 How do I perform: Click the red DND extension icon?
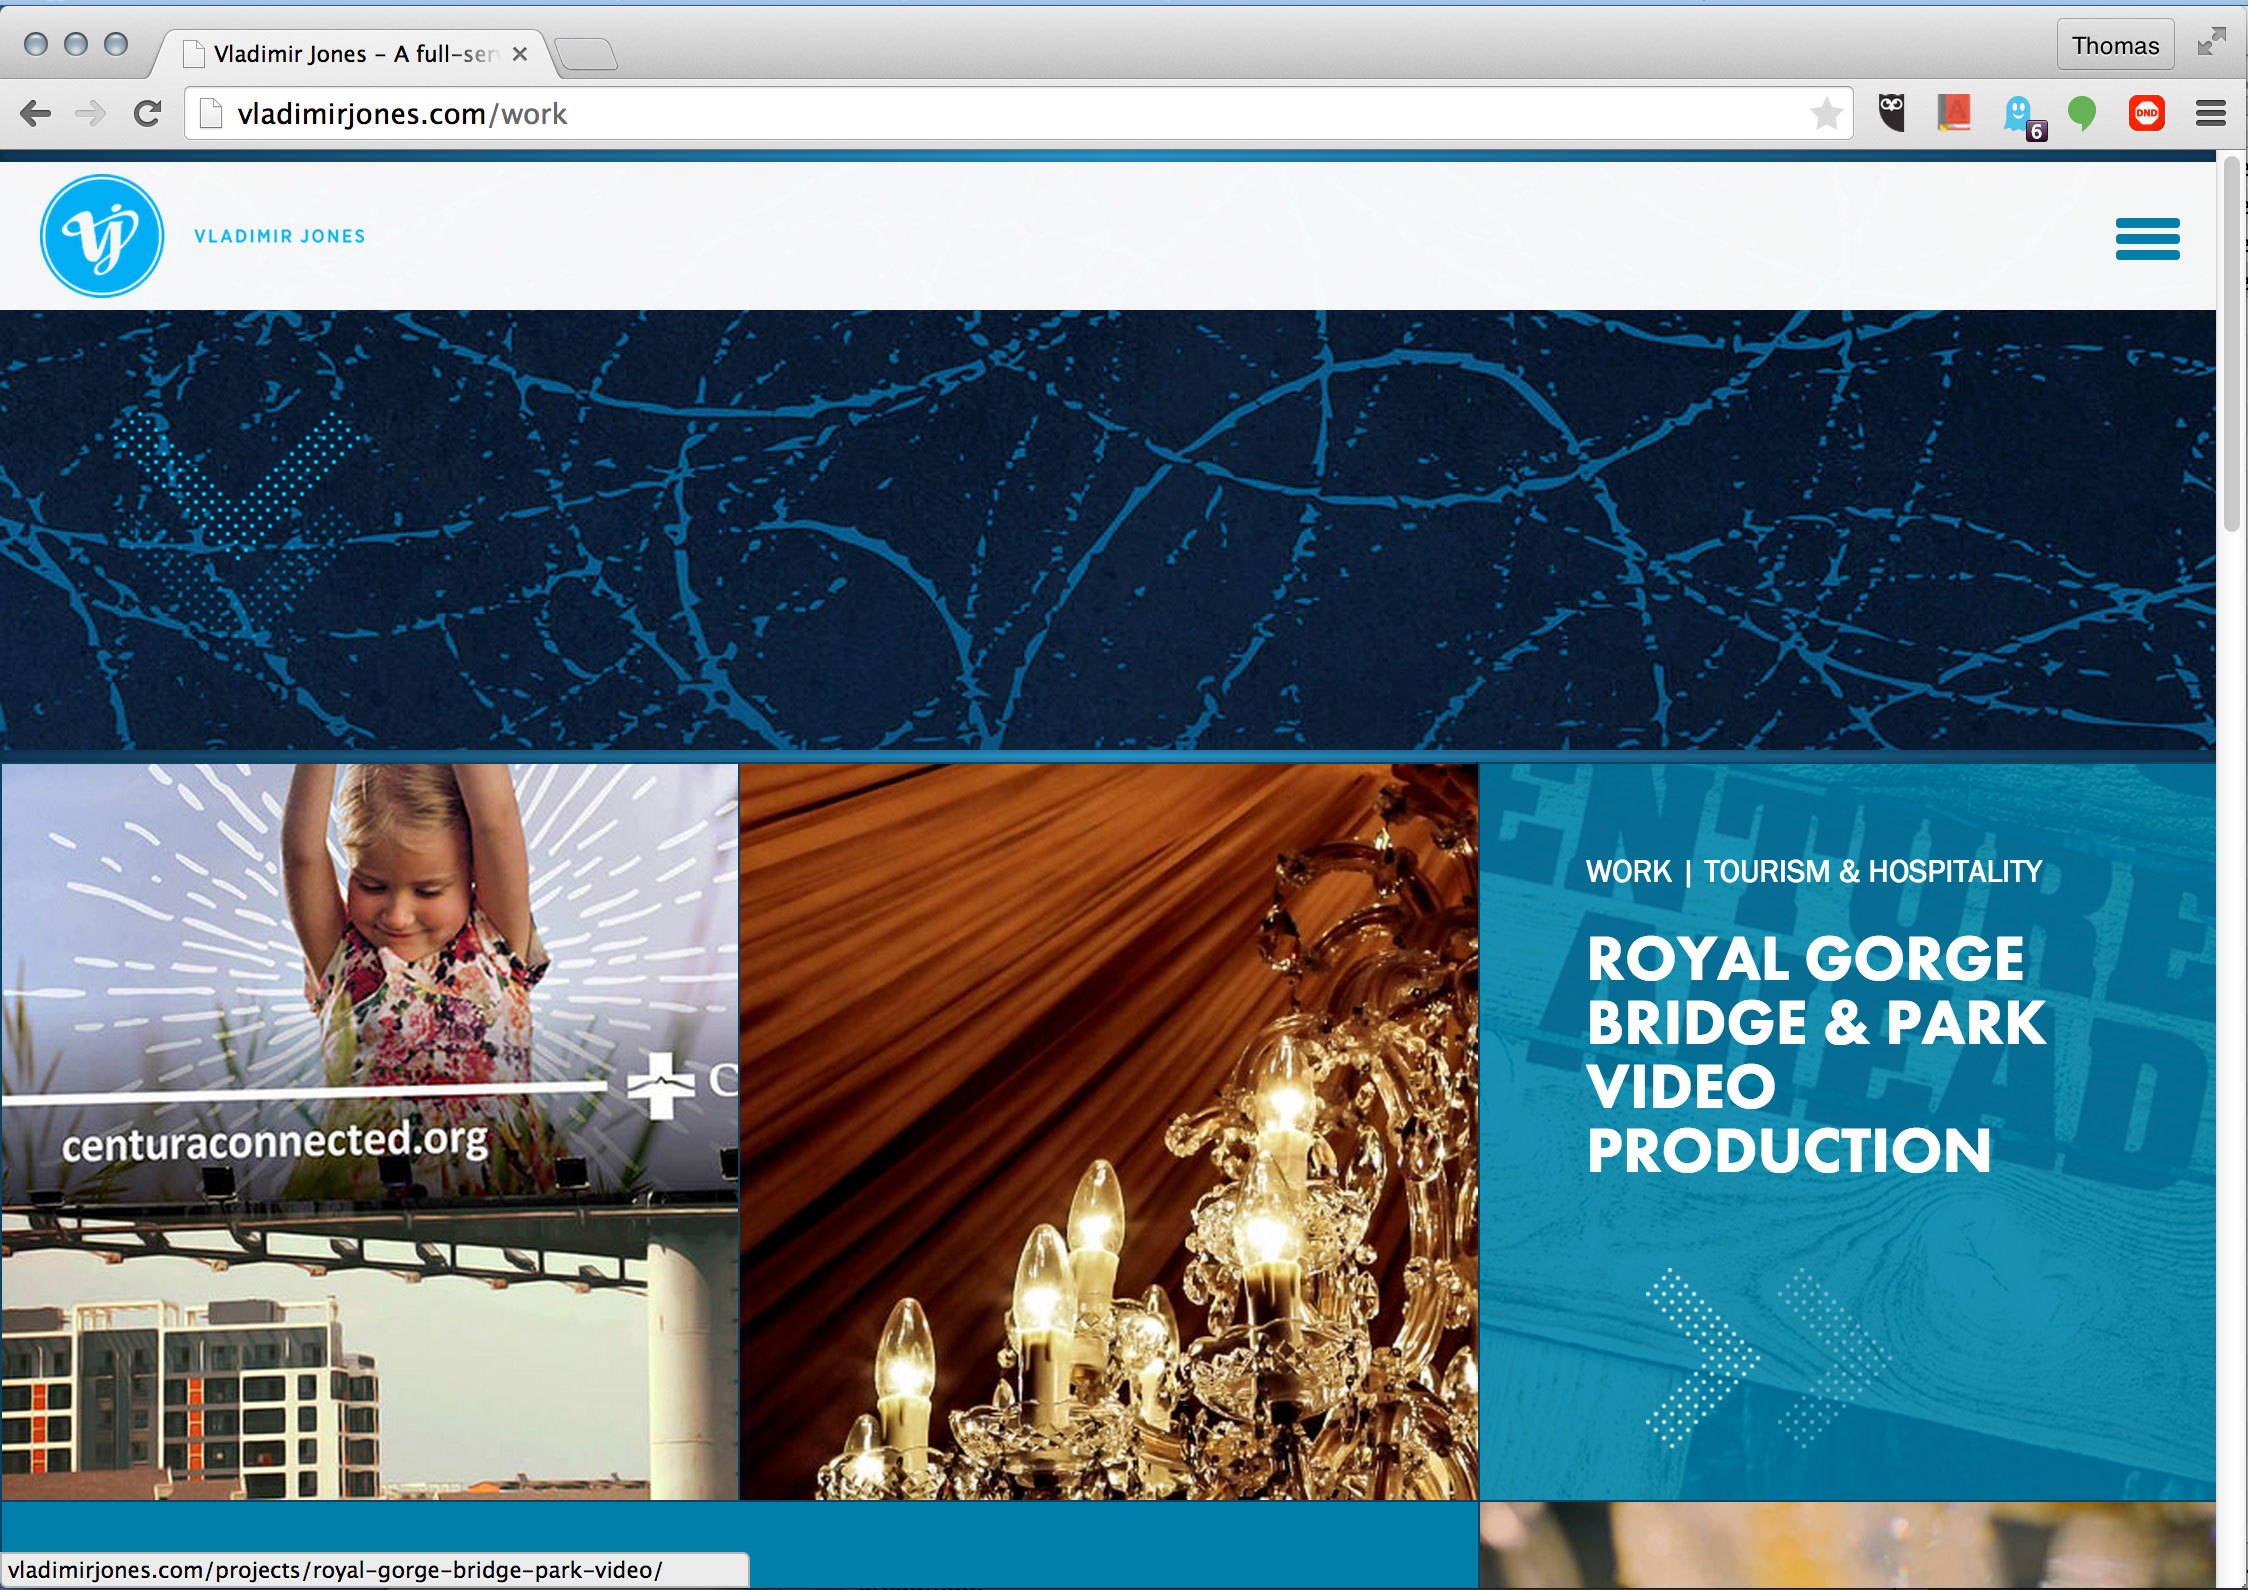click(2146, 113)
